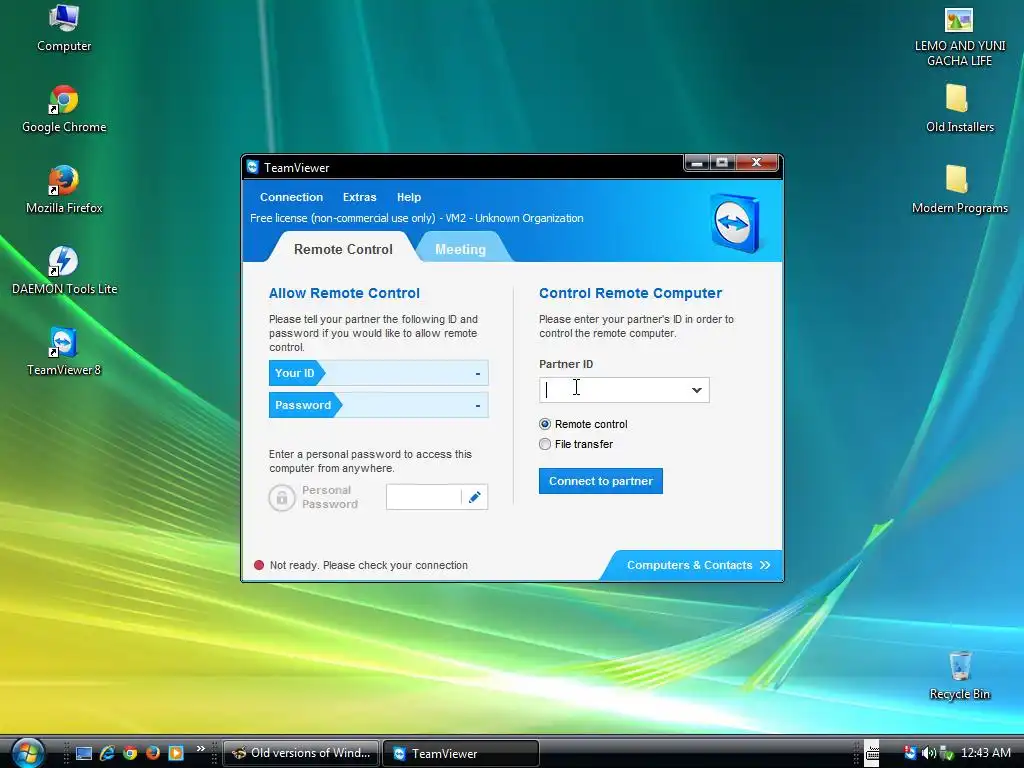The image size is (1024, 768).
Task: Click the TeamViewer taskbar button
Action: (x=460, y=753)
